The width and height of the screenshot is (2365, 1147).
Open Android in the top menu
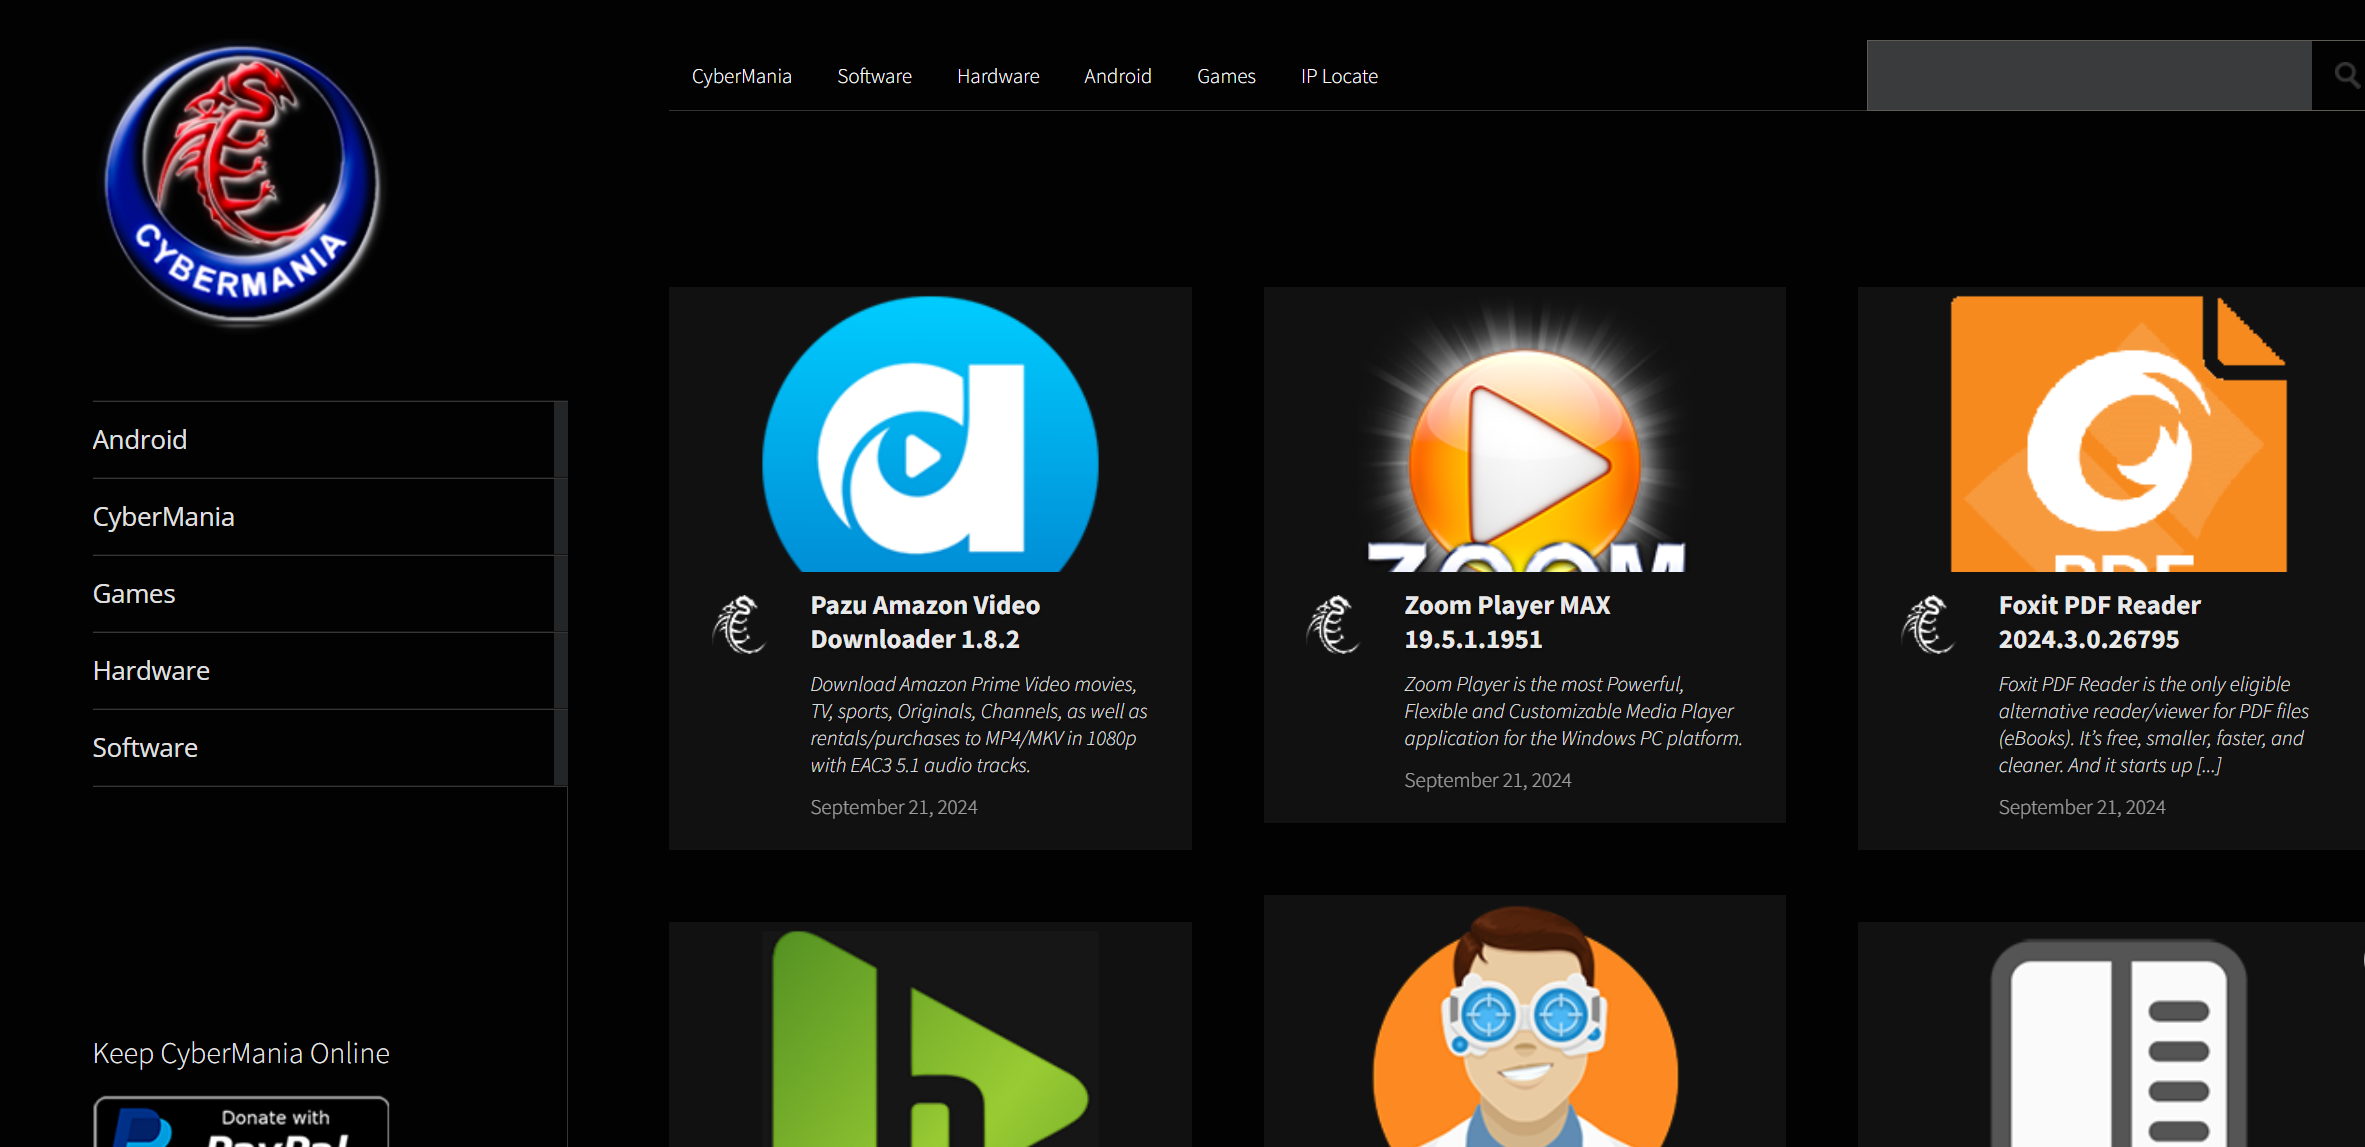[1118, 76]
